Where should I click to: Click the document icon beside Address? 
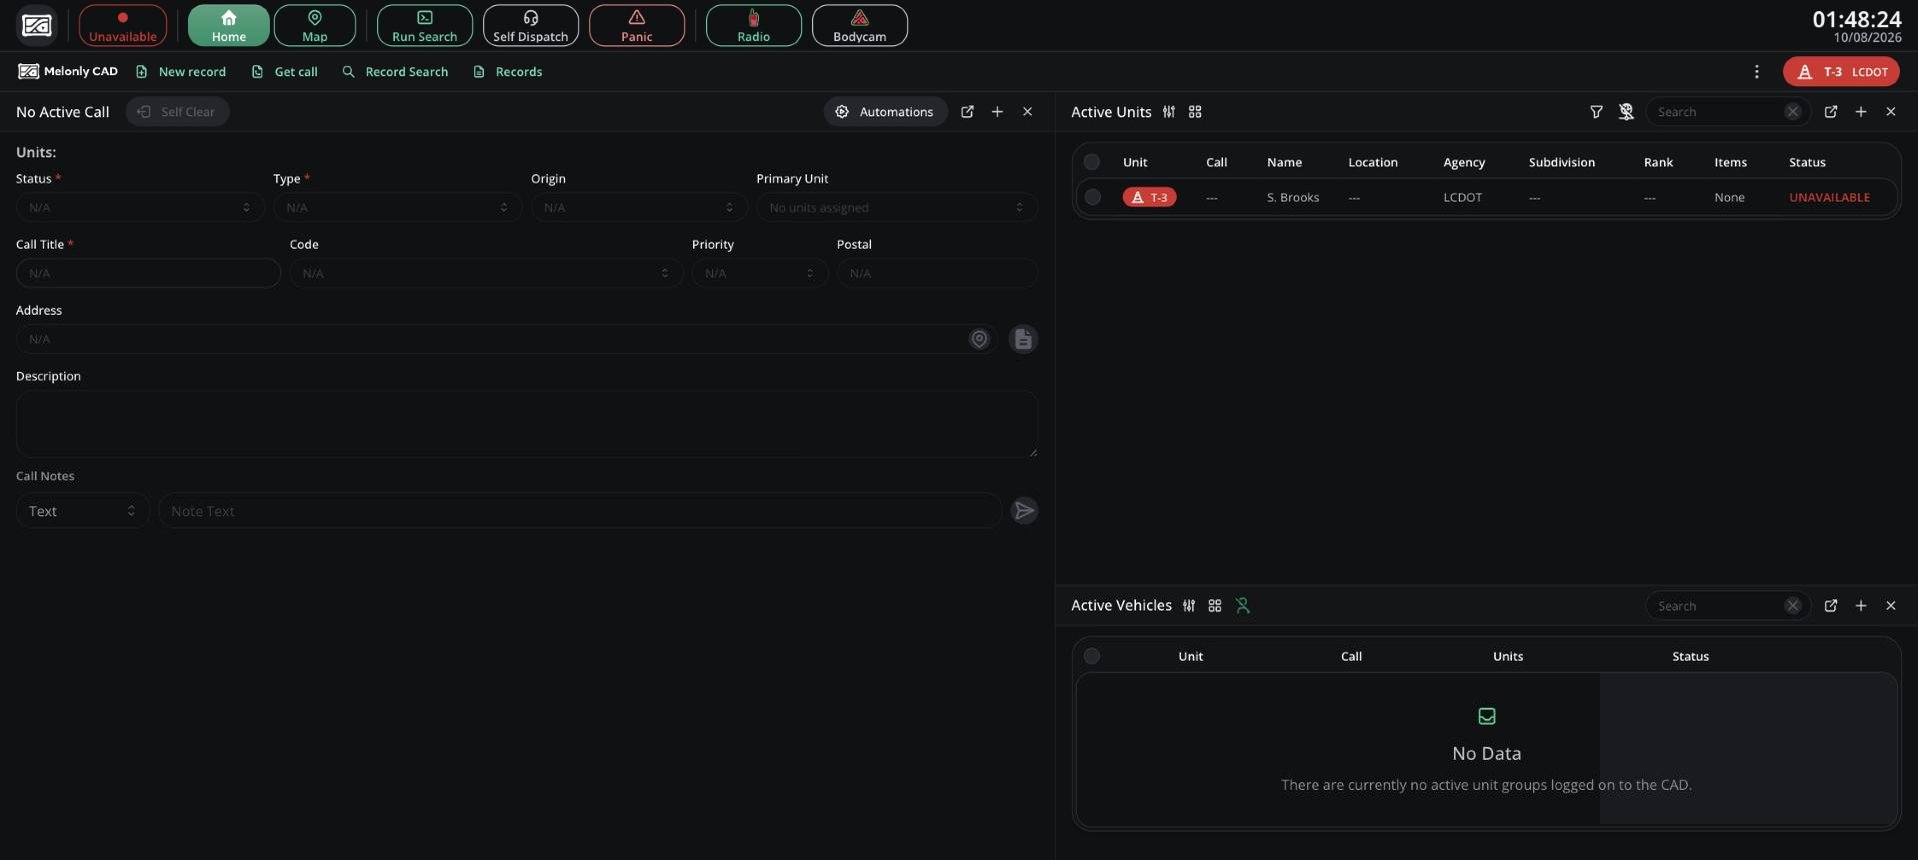point(1023,339)
